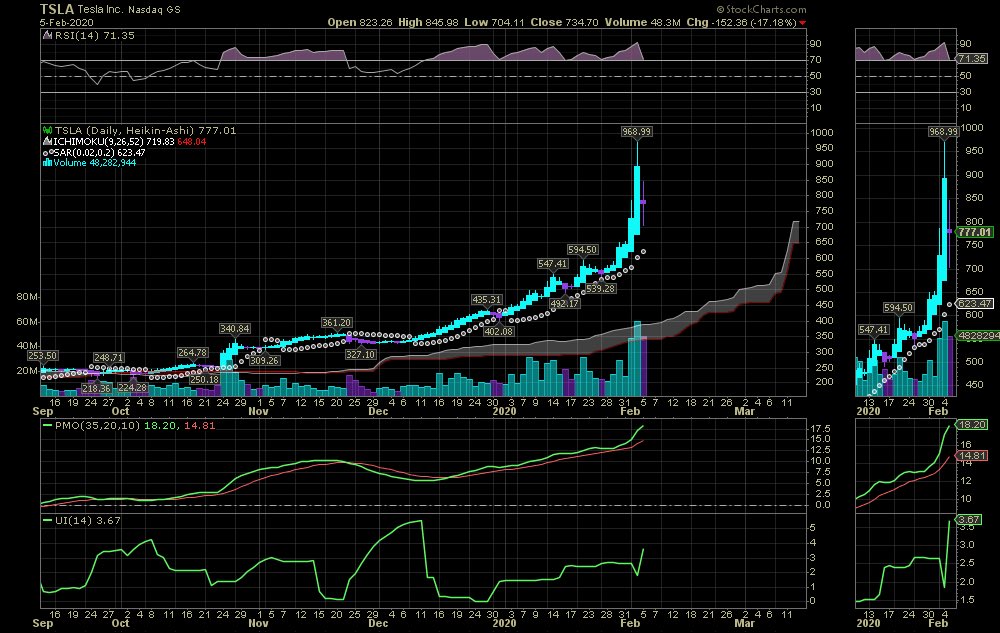The height and width of the screenshot is (633, 1000).
Task: Click the green 18.20 PMO tag in zoom panel
Action: 972,425
